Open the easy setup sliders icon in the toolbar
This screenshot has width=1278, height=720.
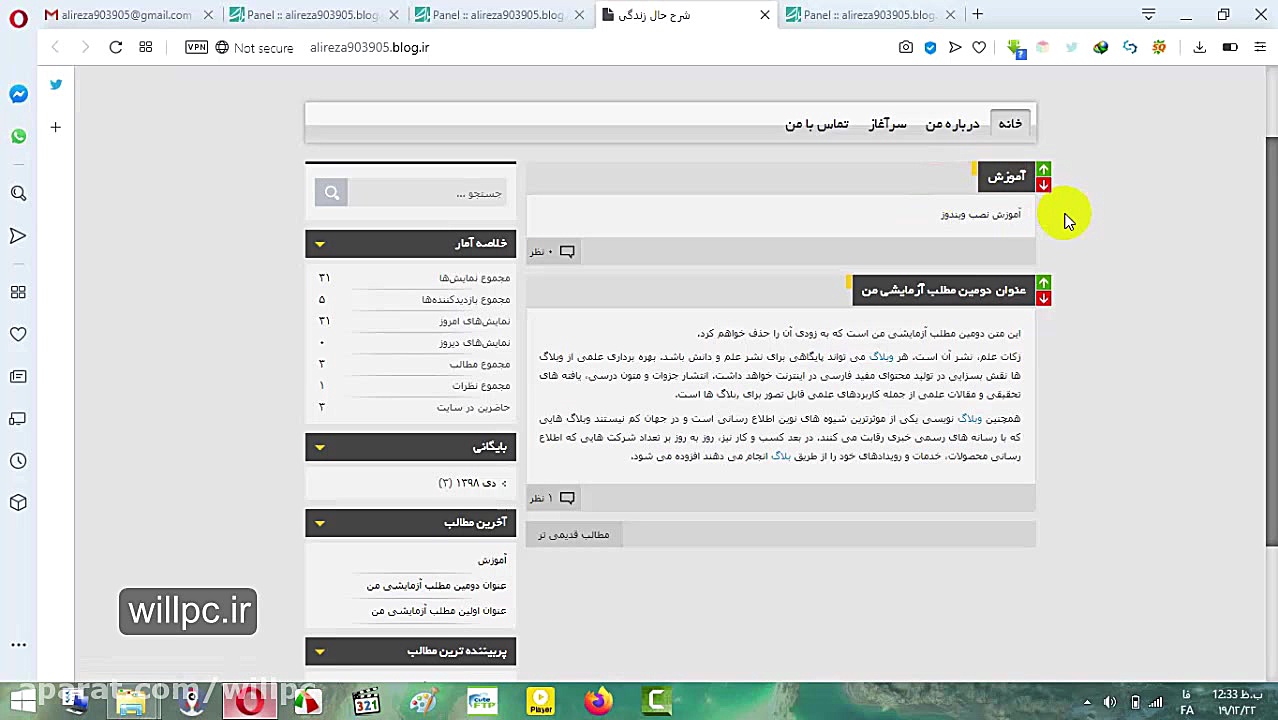pyautogui.click(x=1259, y=47)
